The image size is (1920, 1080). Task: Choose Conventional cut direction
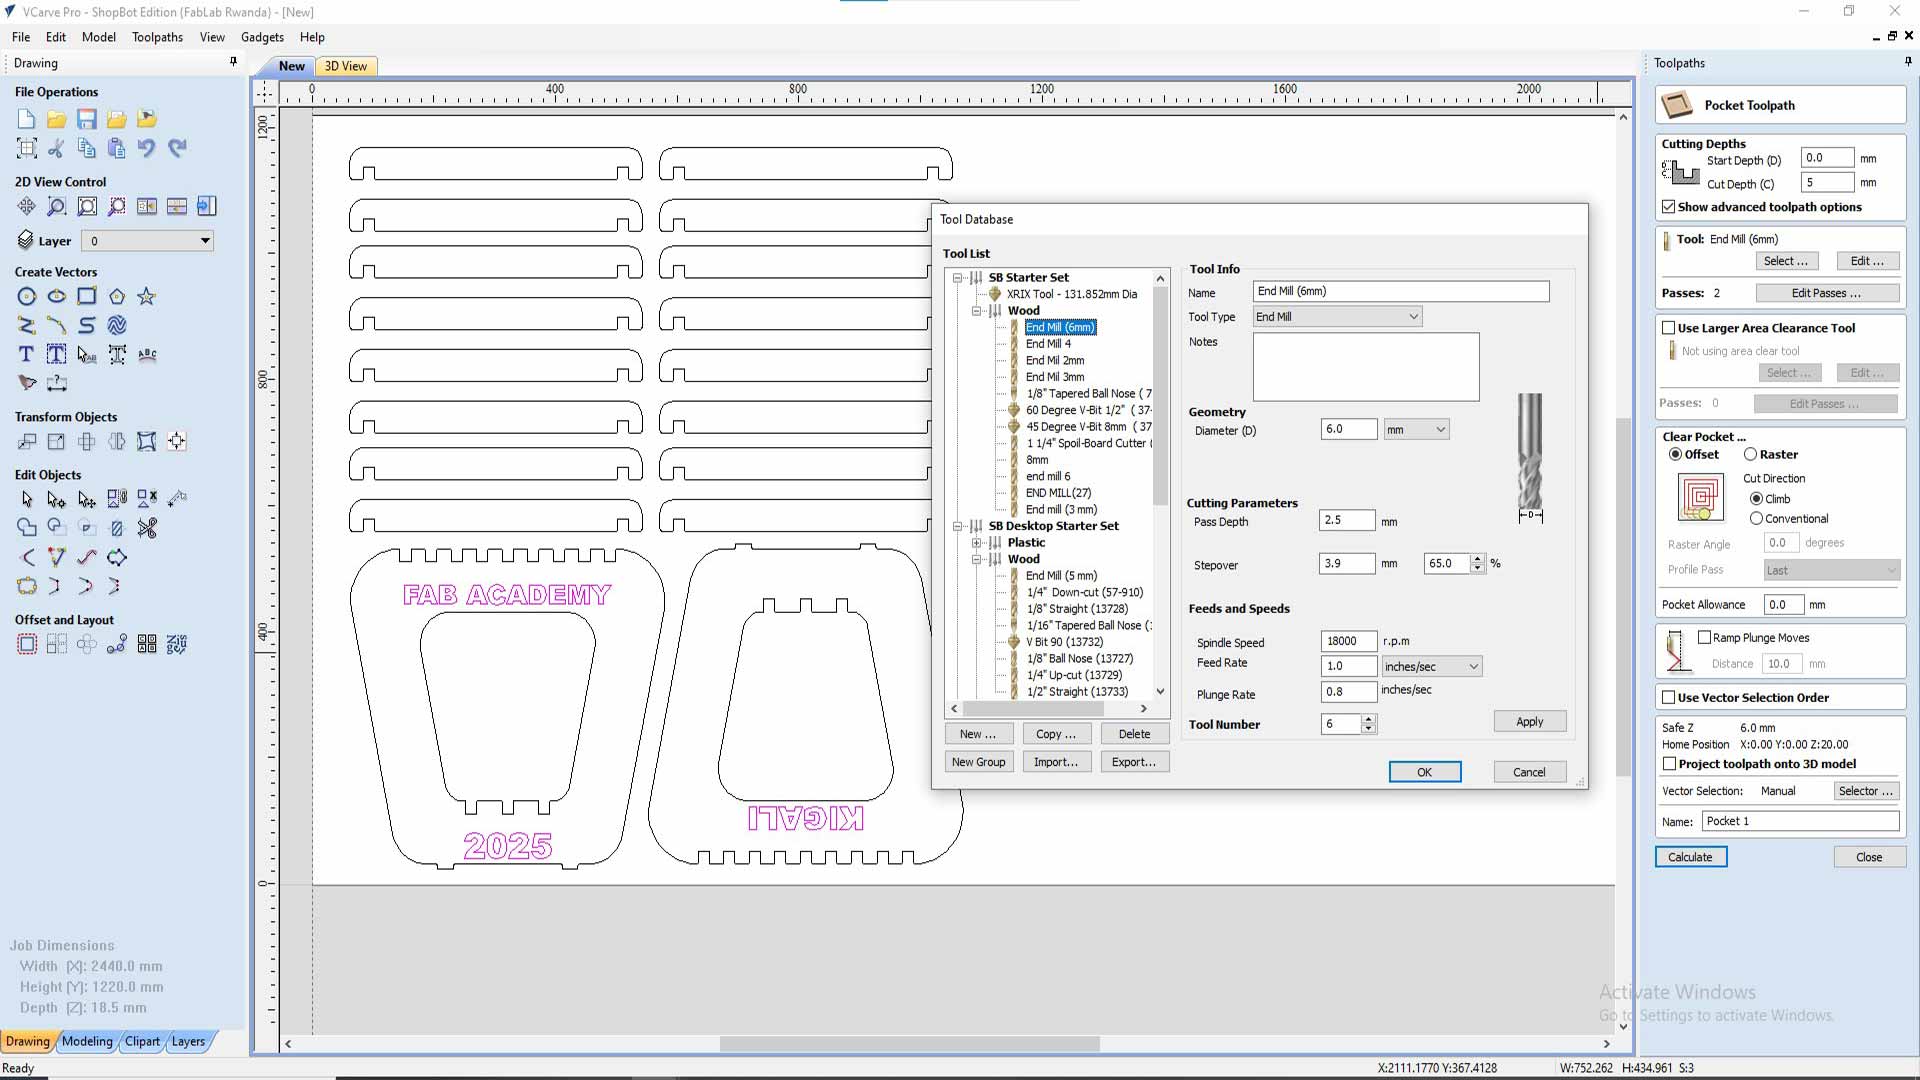pyautogui.click(x=1756, y=519)
